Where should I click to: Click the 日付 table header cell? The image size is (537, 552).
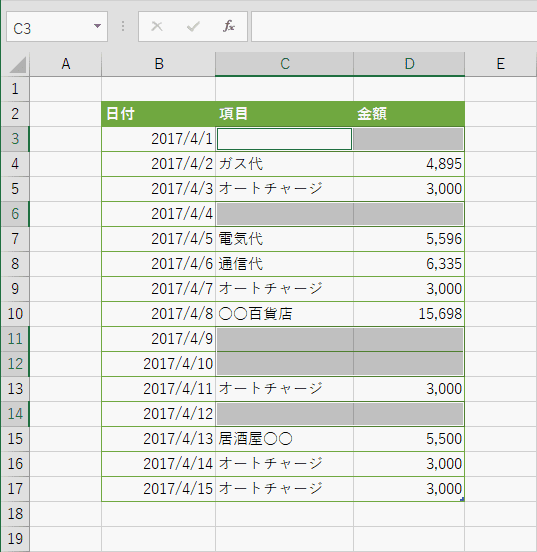[158, 114]
